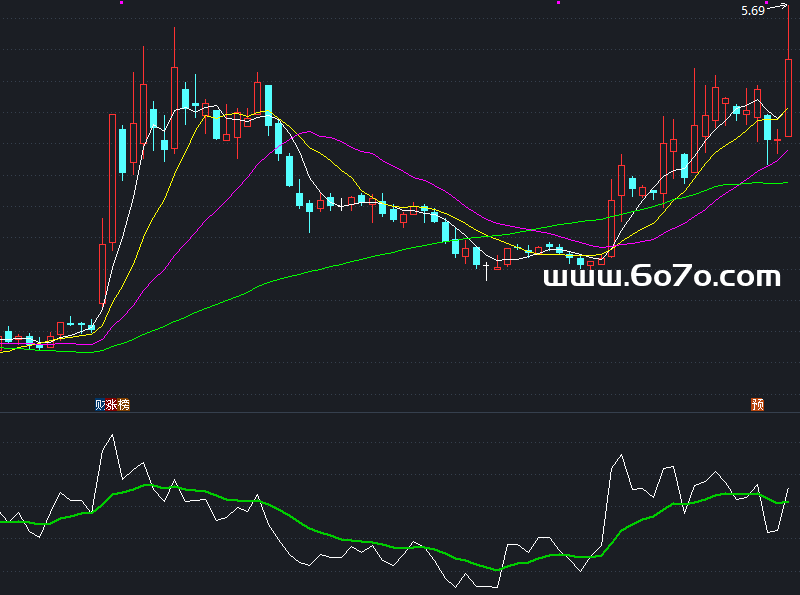Click the first candlestick at chart's left edge
The width and height of the screenshot is (800, 595).
(8, 335)
